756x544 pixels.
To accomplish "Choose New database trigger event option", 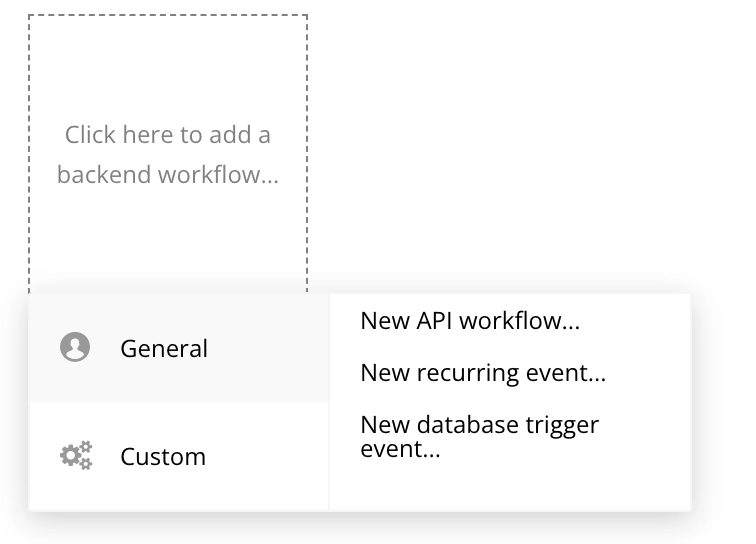I will click(x=479, y=437).
